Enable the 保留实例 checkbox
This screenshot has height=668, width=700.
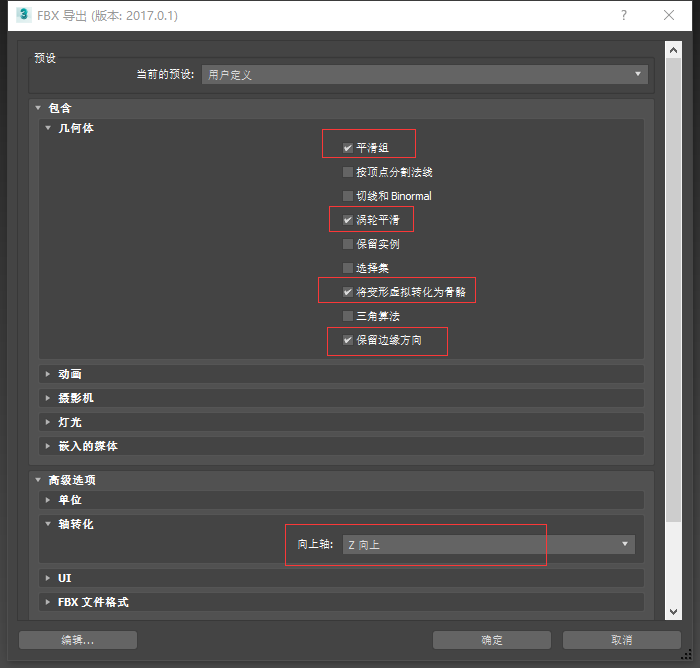coord(348,244)
